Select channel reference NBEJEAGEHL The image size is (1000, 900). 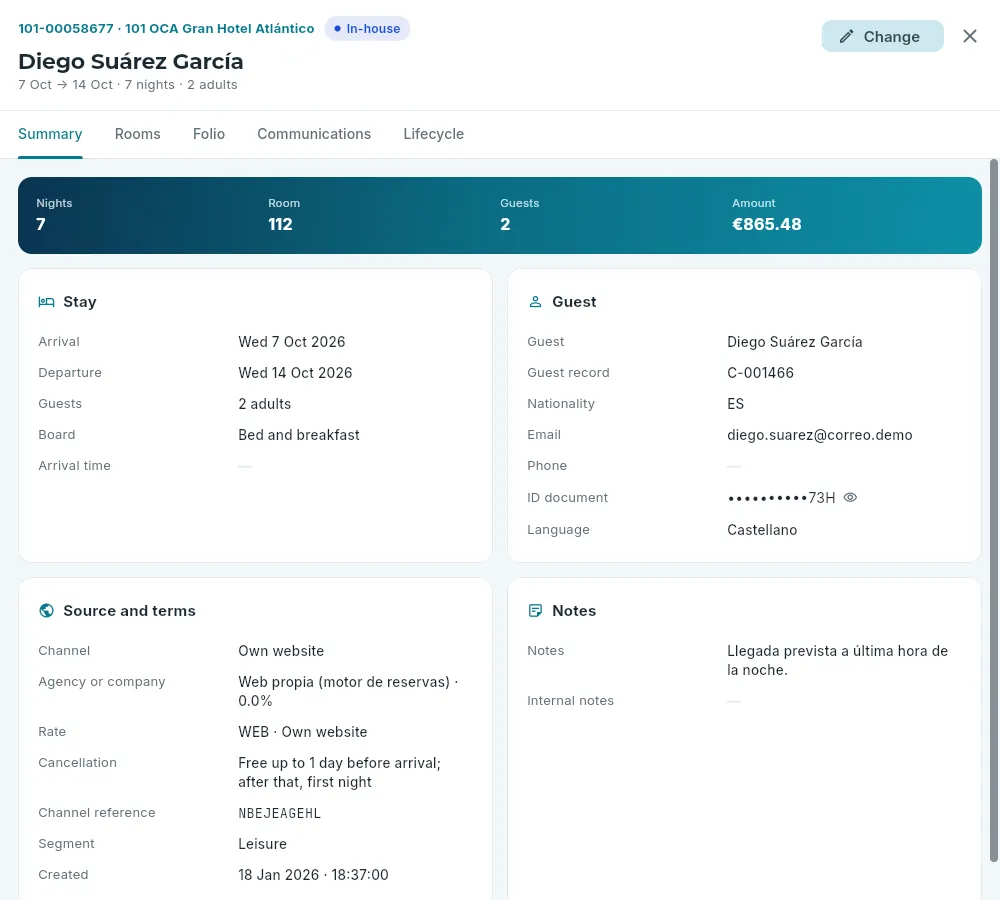pos(279,813)
